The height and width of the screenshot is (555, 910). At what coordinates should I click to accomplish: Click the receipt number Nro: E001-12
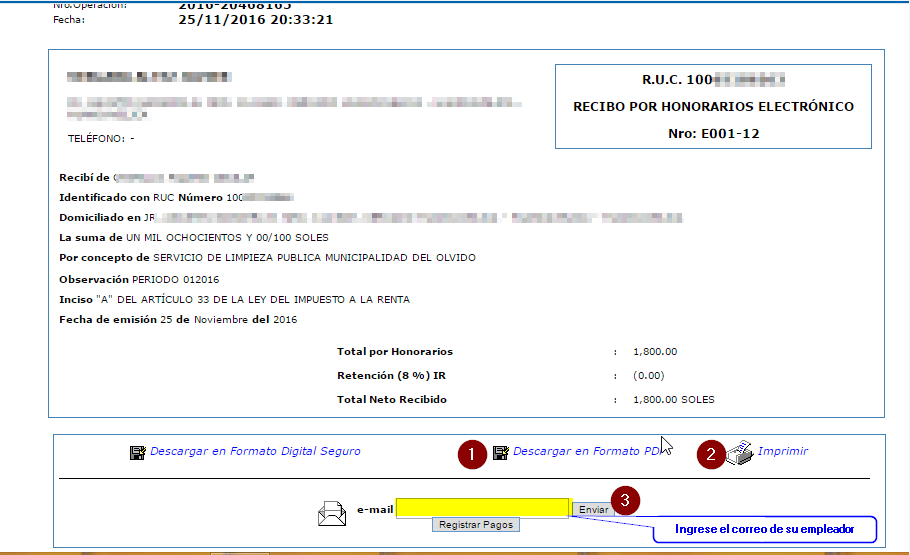pyautogui.click(x=713, y=134)
